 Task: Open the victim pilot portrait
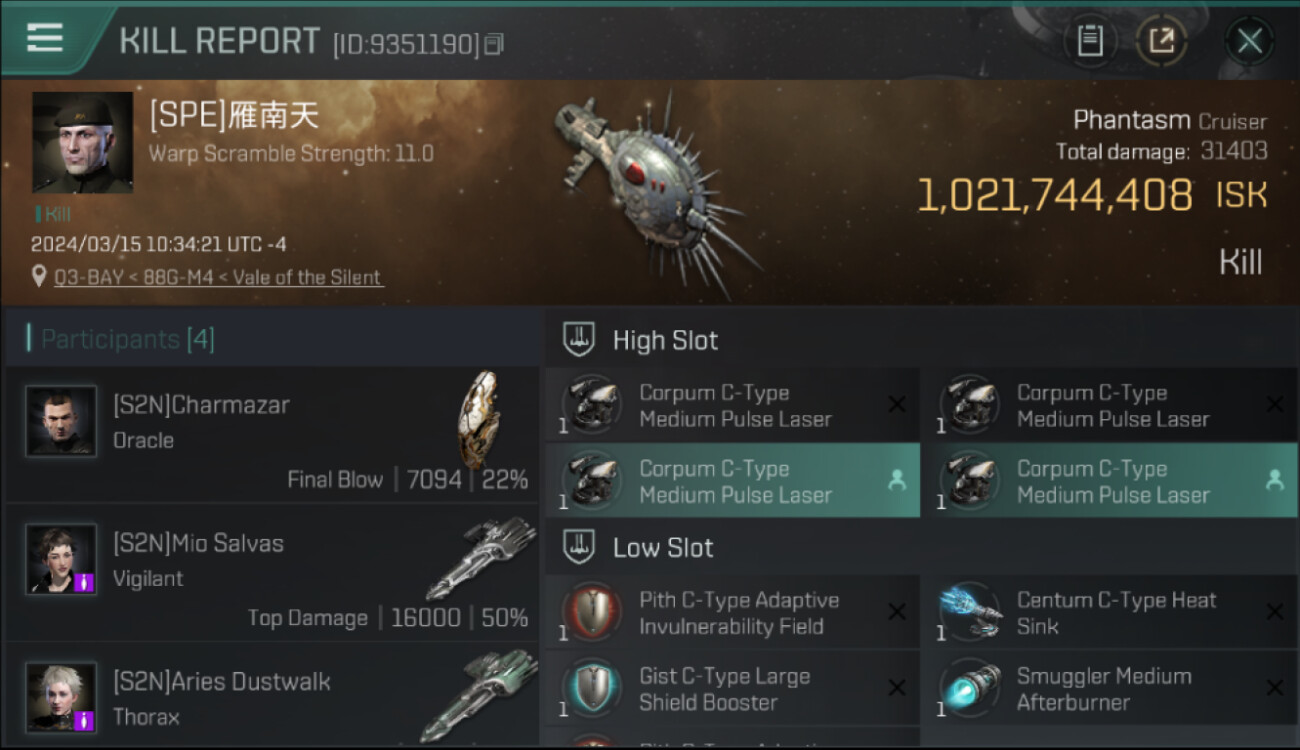tap(82, 143)
